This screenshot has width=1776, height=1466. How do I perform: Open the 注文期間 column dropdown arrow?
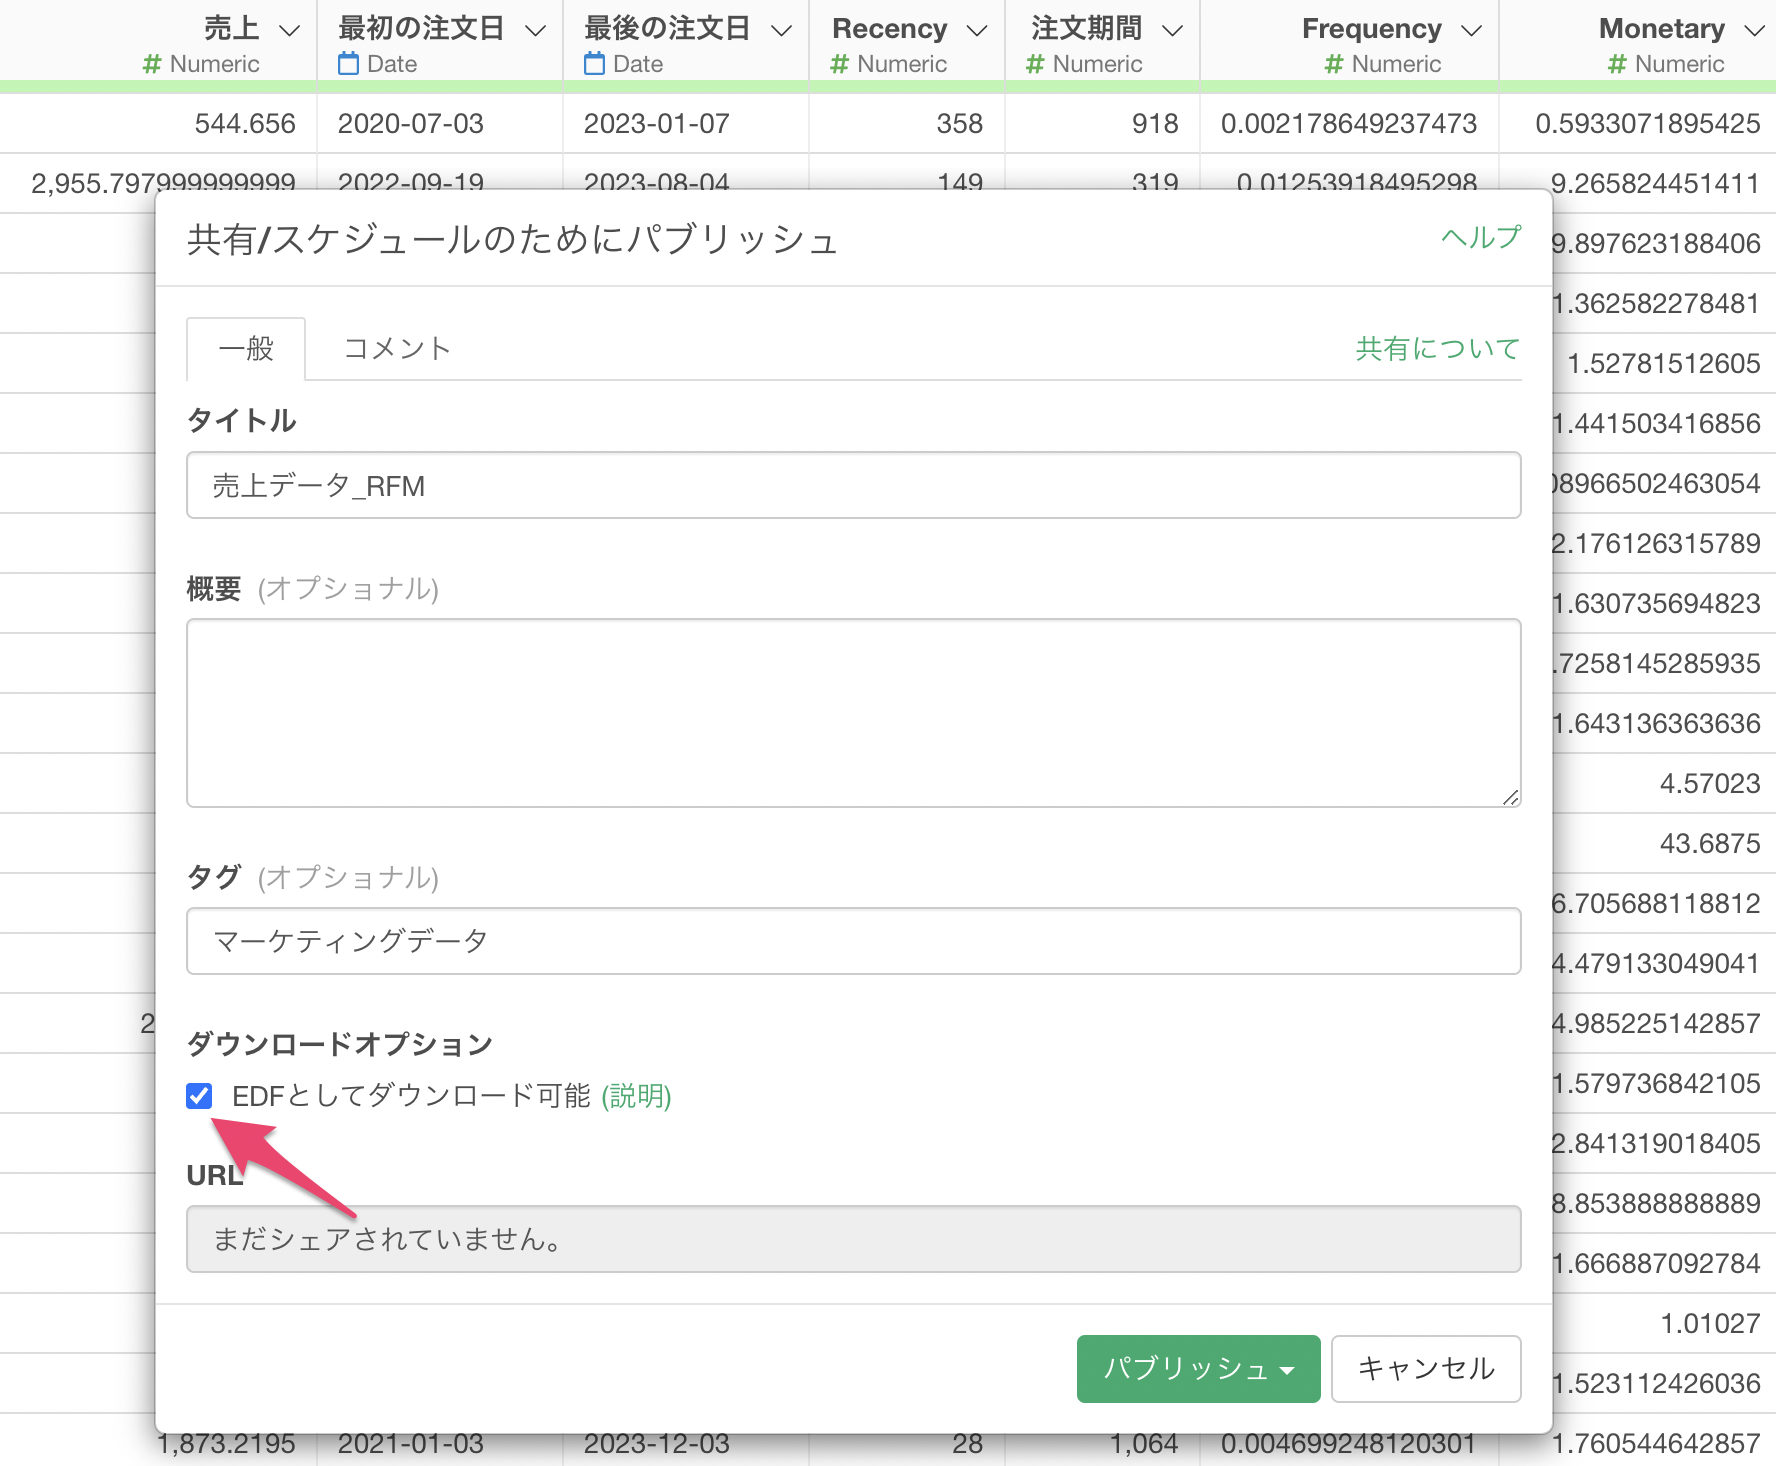[x=1172, y=31]
